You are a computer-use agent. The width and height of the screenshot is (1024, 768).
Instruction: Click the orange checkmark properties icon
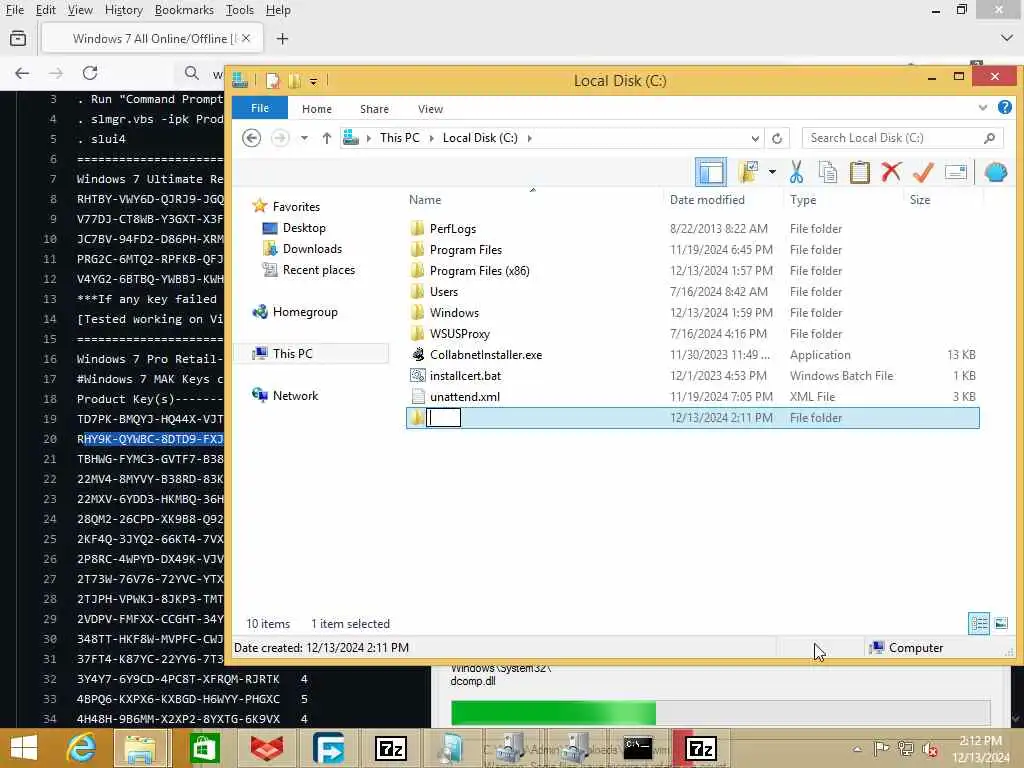tap(923, 172)
